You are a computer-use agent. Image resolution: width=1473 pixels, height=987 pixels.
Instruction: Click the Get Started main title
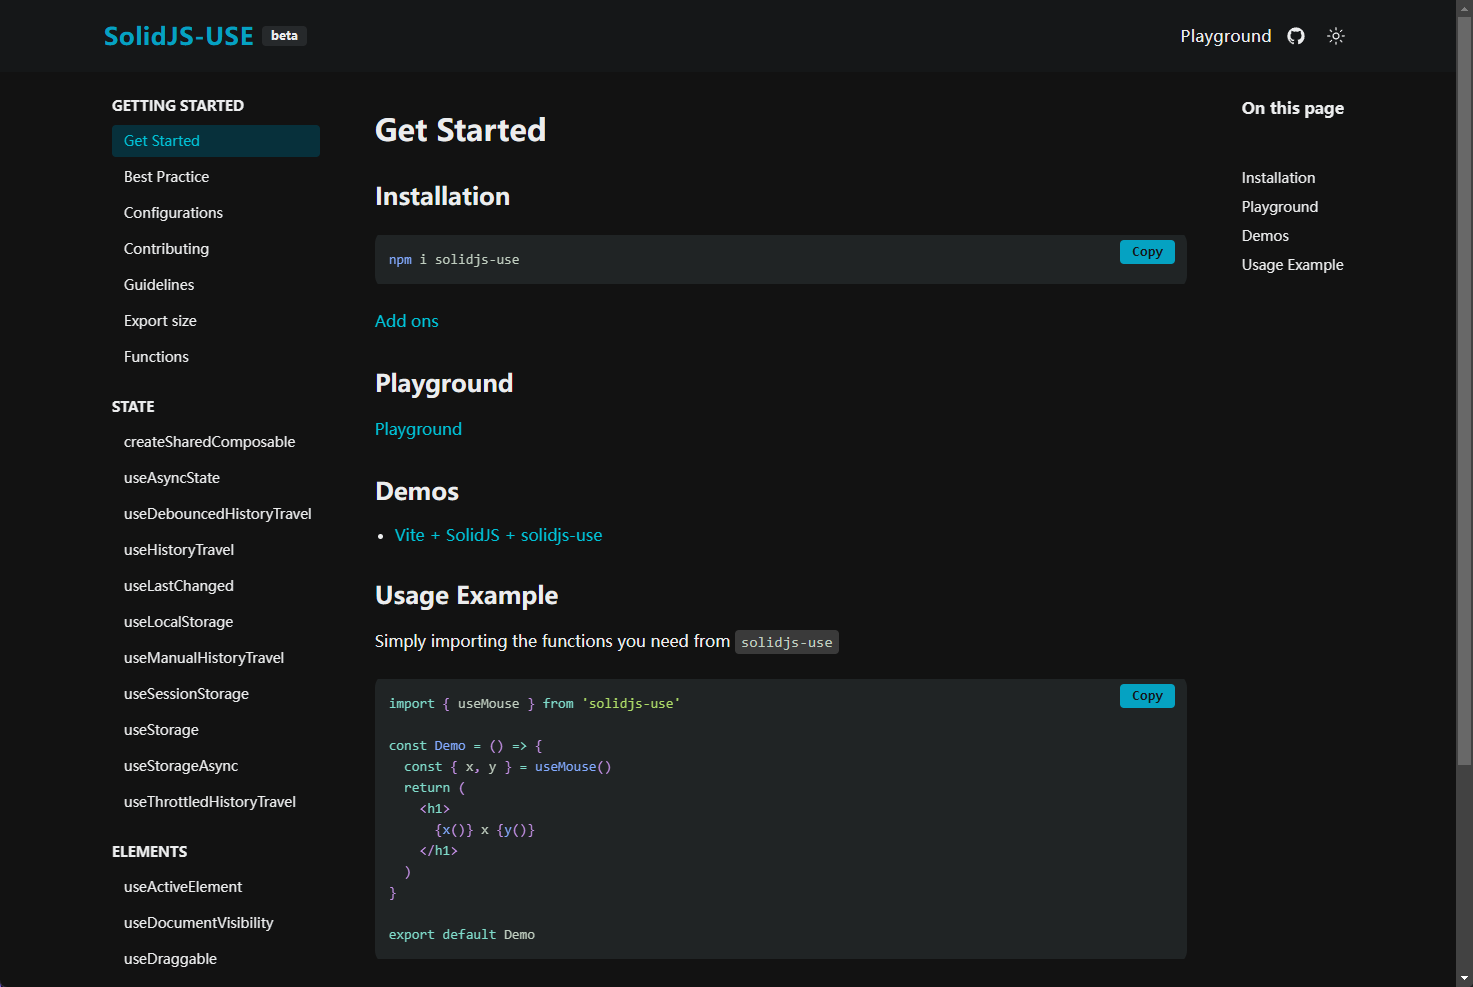460,130
